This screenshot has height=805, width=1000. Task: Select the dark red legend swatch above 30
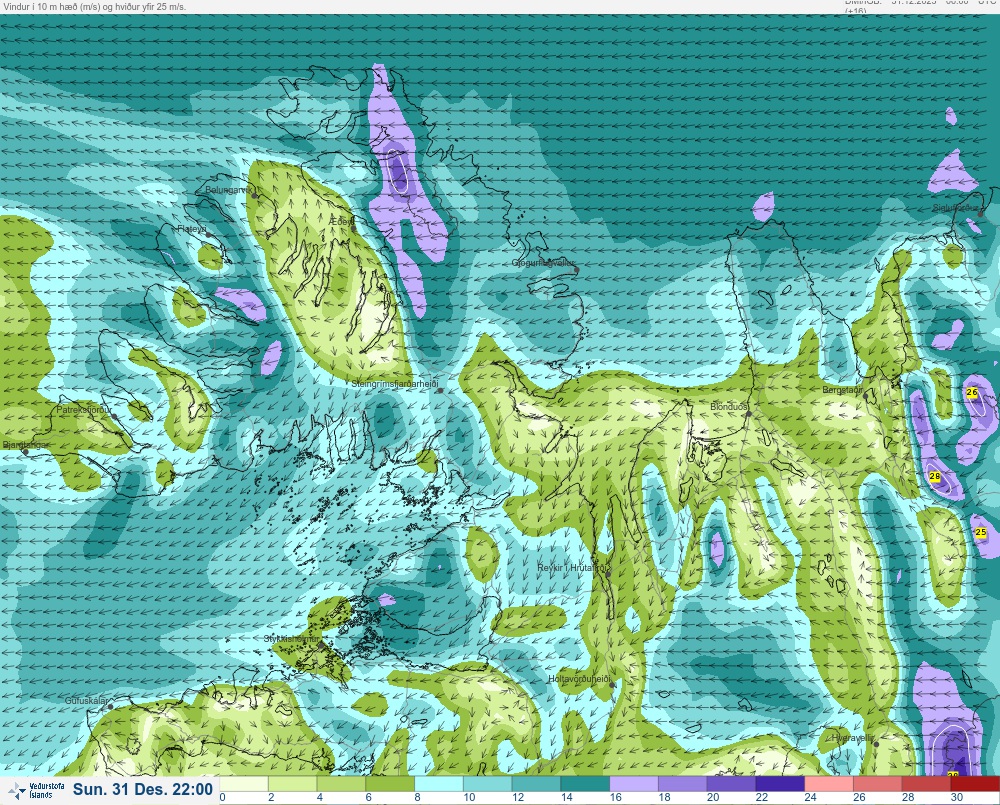(975, 783)
